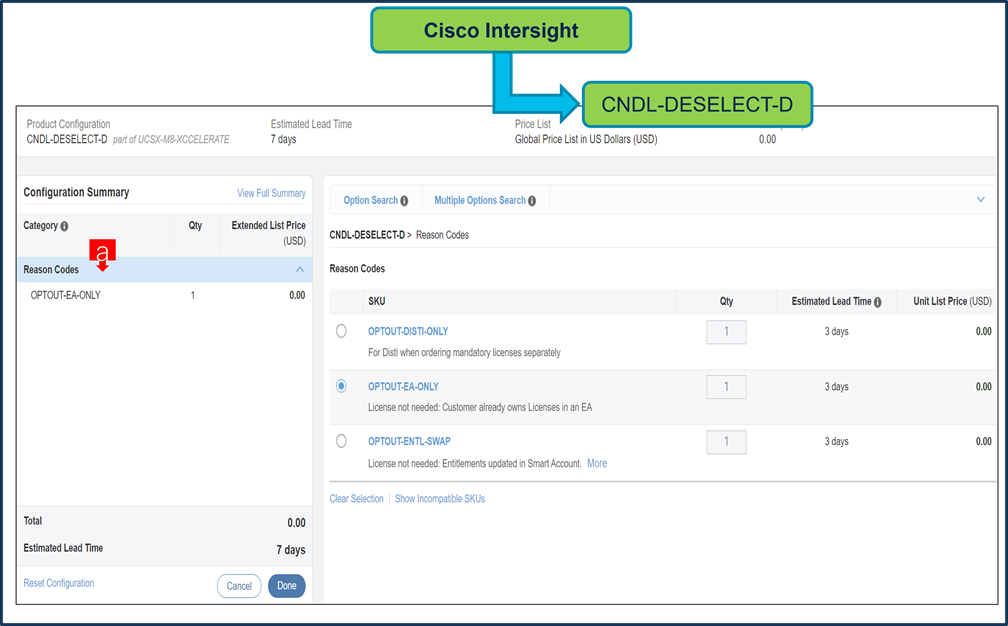Viewport: 1008px width, 626px height.
Task: Click the 'part of UCSX-M8-XCCELERATE' text
Action: point(171,139)
